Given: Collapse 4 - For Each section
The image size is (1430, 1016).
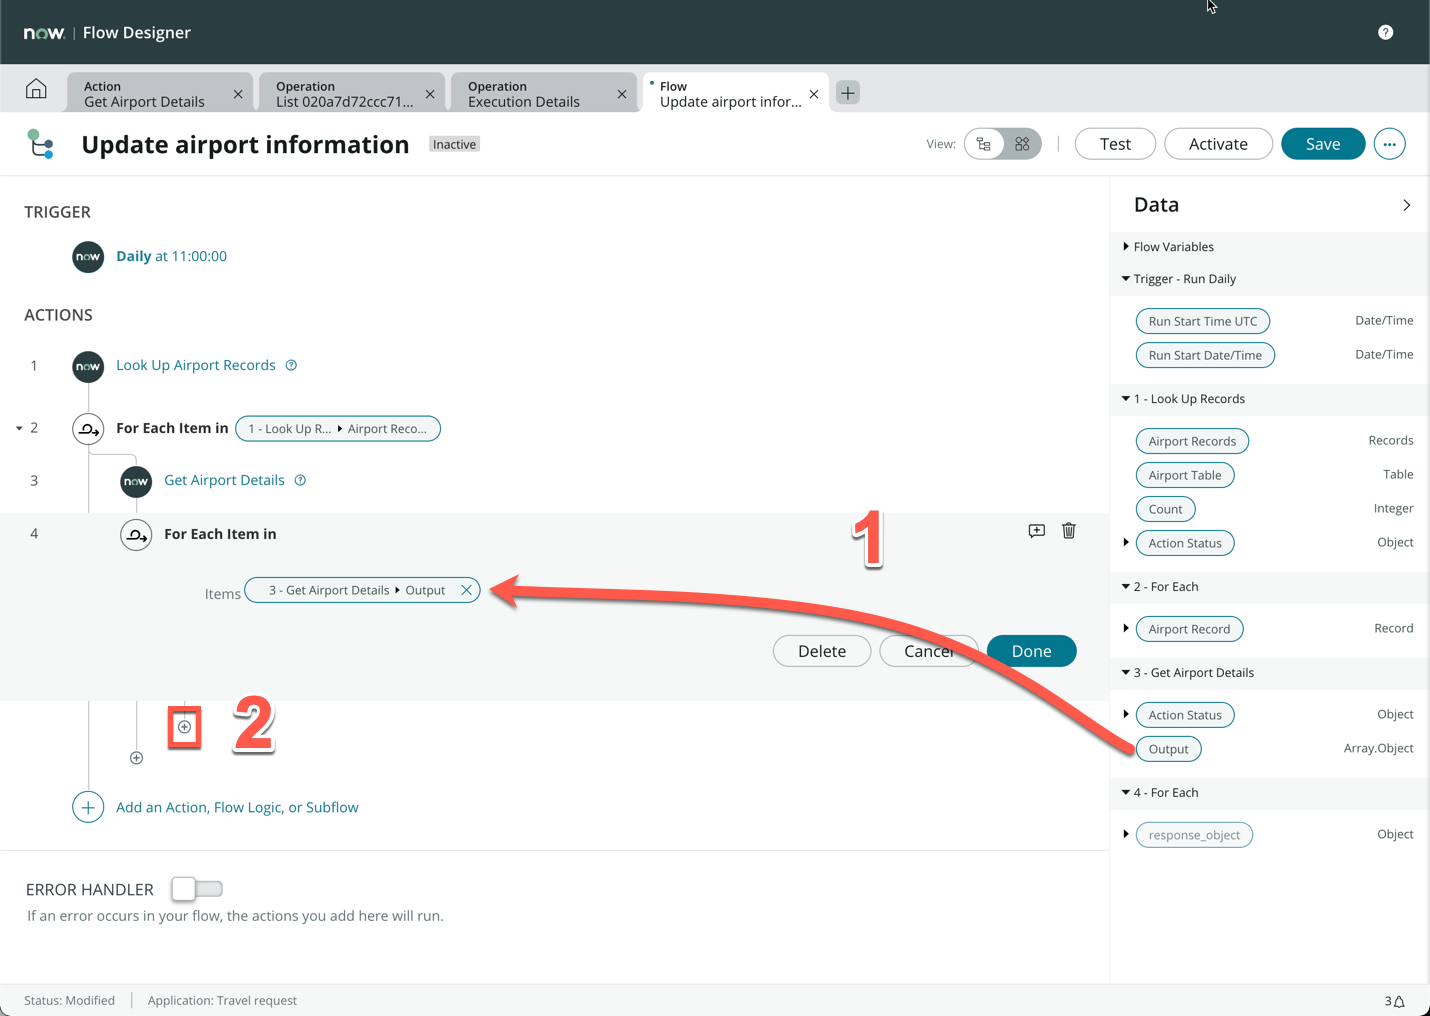Looking at the screenshot, I should (1126, 793).
